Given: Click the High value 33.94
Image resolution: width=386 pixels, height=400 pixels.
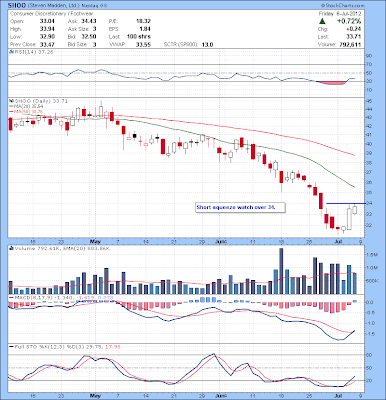Looking at the screenshot, I should 47,29.
